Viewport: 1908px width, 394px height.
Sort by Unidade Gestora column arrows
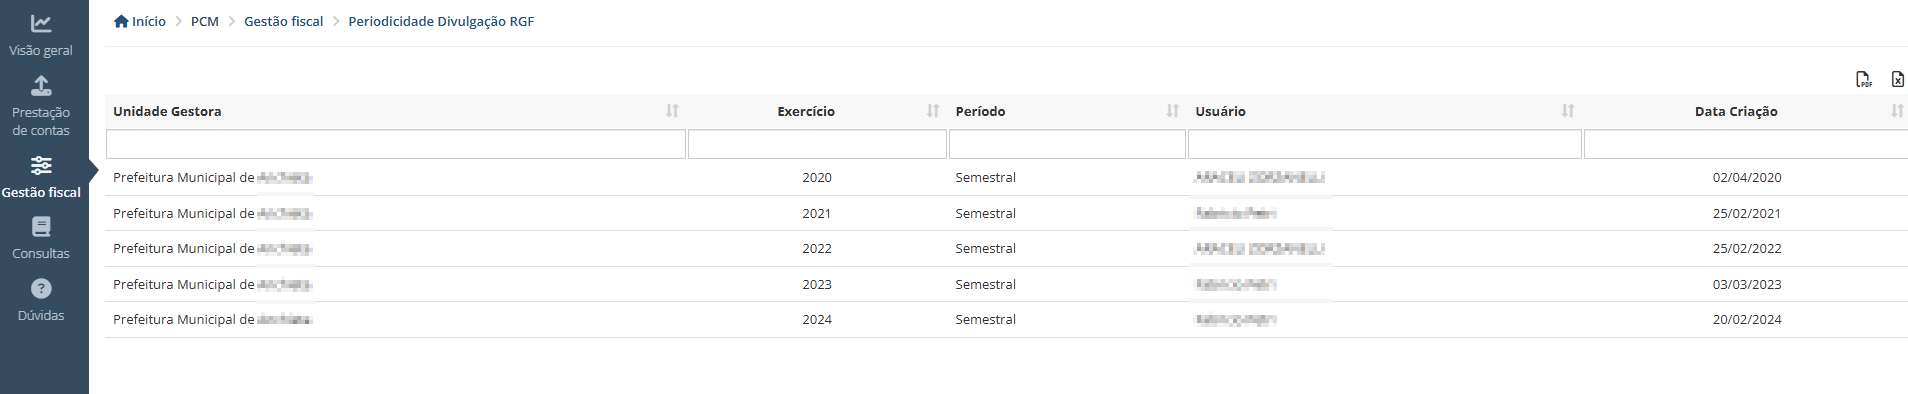tap(672, 111)
